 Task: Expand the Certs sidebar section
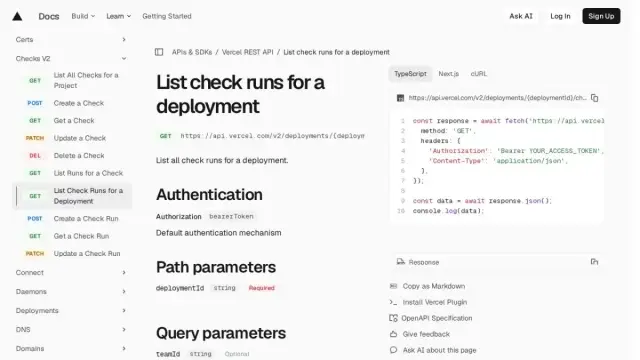(x=71, y=40)
